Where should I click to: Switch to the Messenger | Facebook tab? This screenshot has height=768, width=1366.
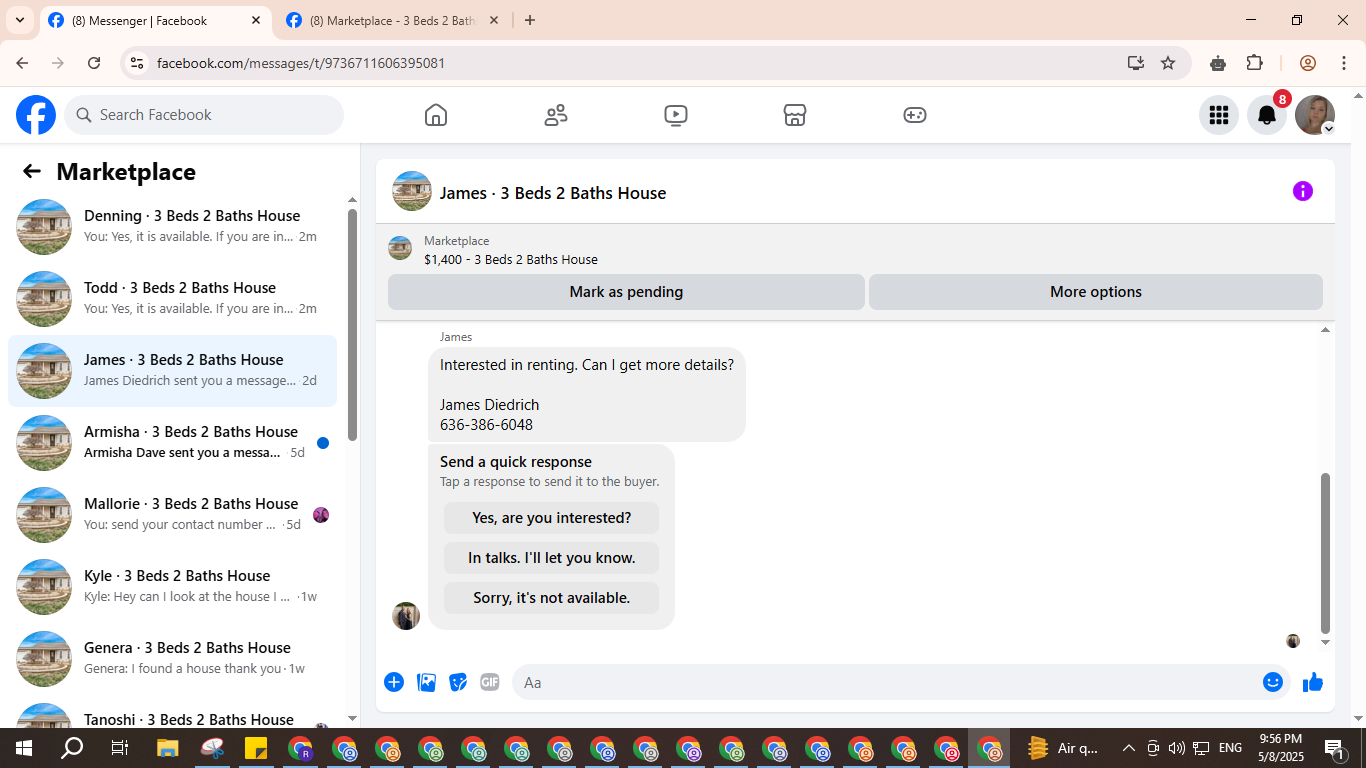click(155, 20)
